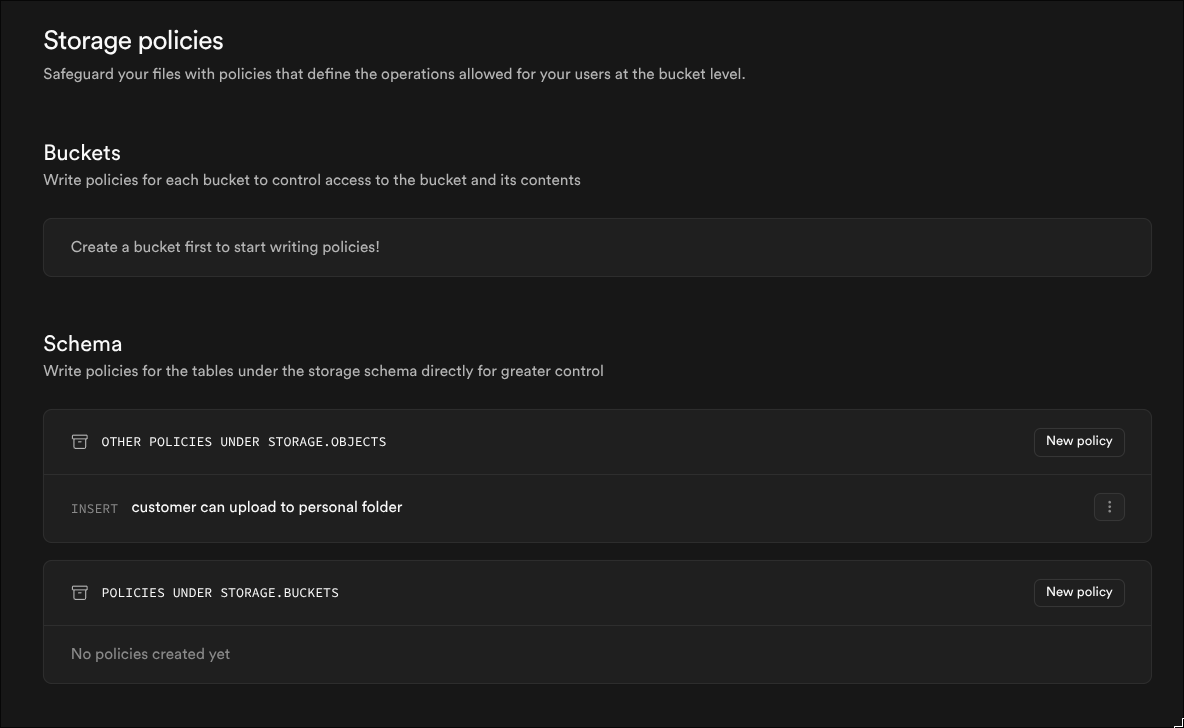The width and height of the screenshot is (1184, 728).
Task: Click 'POLICIES UNDER STORAGE.BUCKETS' header text
Action: point(220,593)
